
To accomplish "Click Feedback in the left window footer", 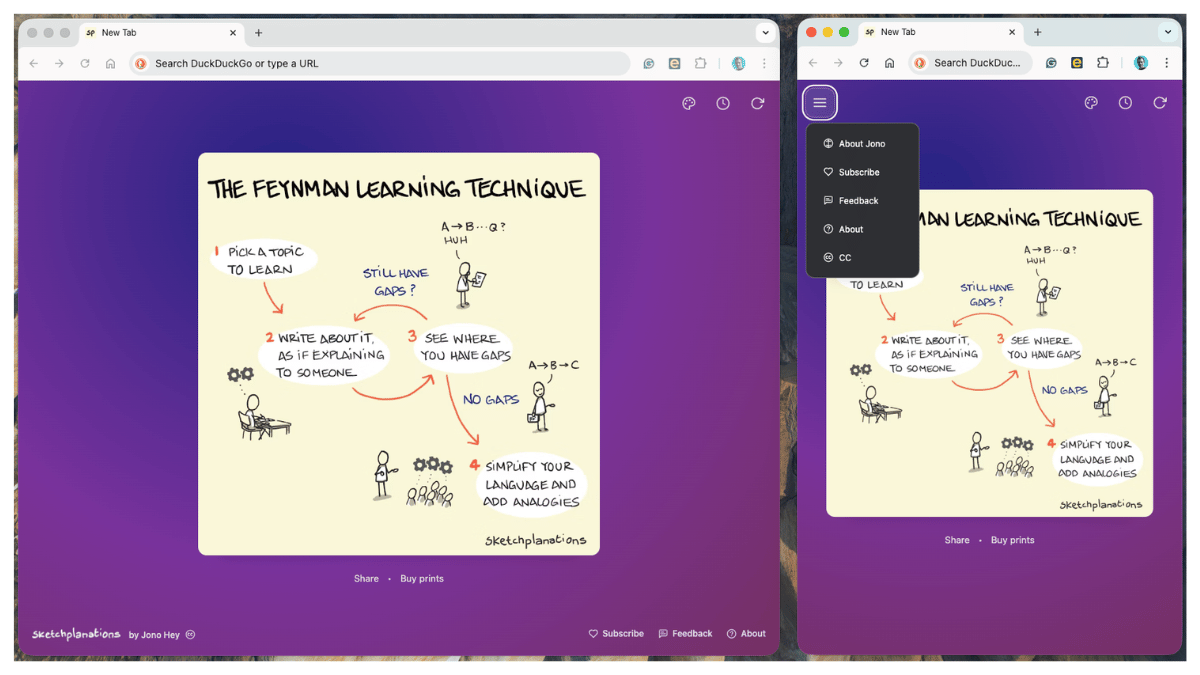I will point(685,634).
